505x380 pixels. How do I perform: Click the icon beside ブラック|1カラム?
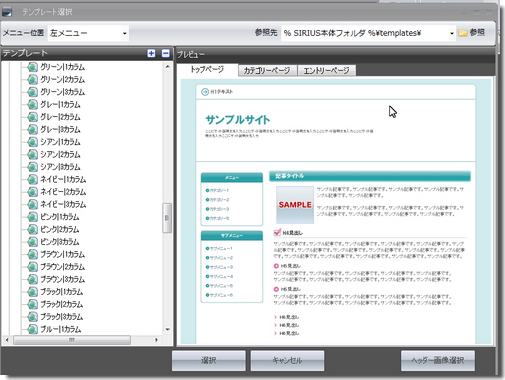pos(32,292)
